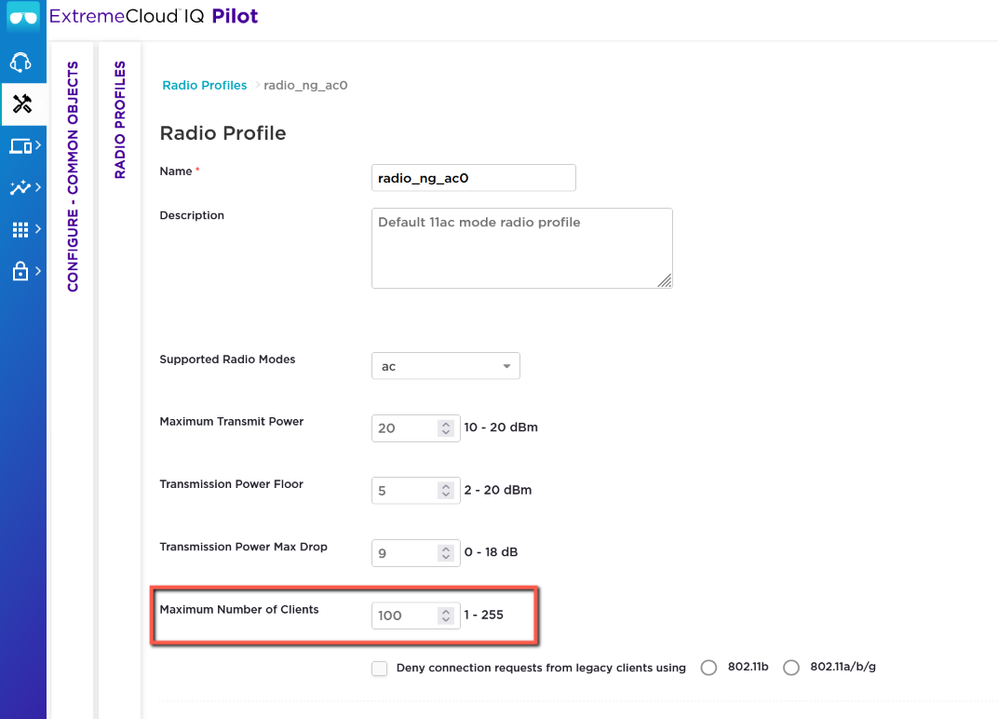Viewport: 998px width, 719px height.
Task: Open the grid apps icon in sidebar
Action: coord(21,230)
